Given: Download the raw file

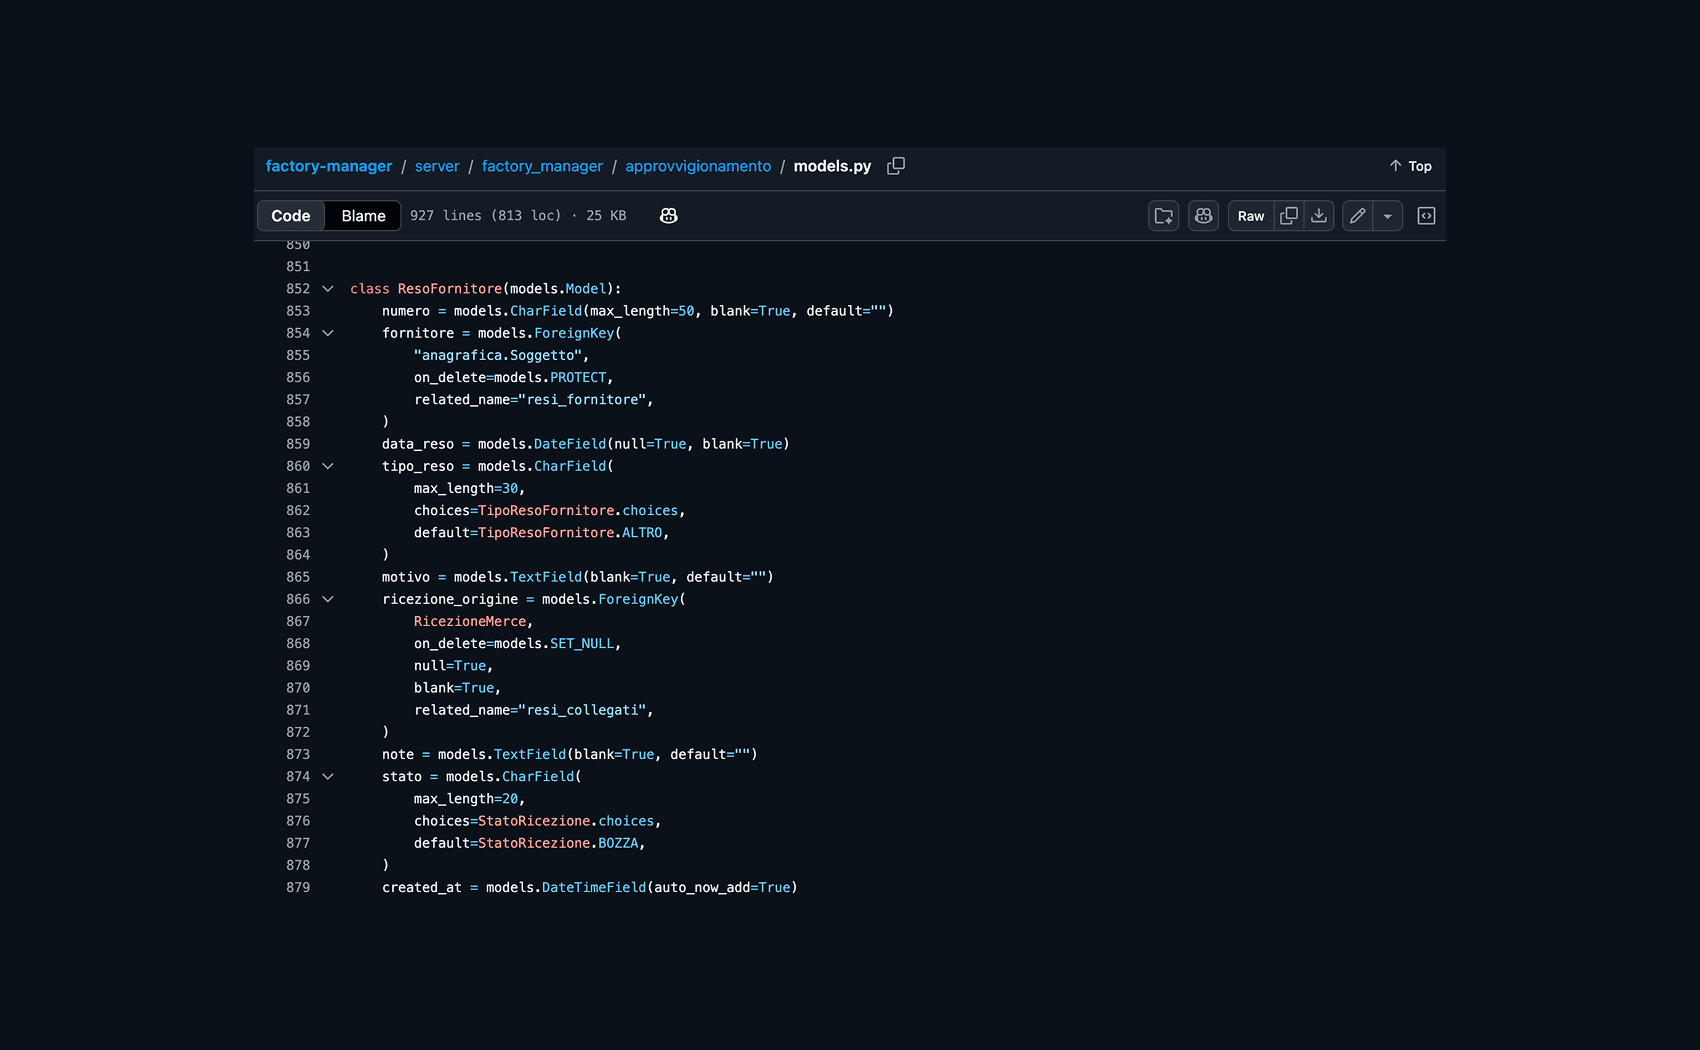Looking at the screenshot, I should click(x=1319, y=216).
